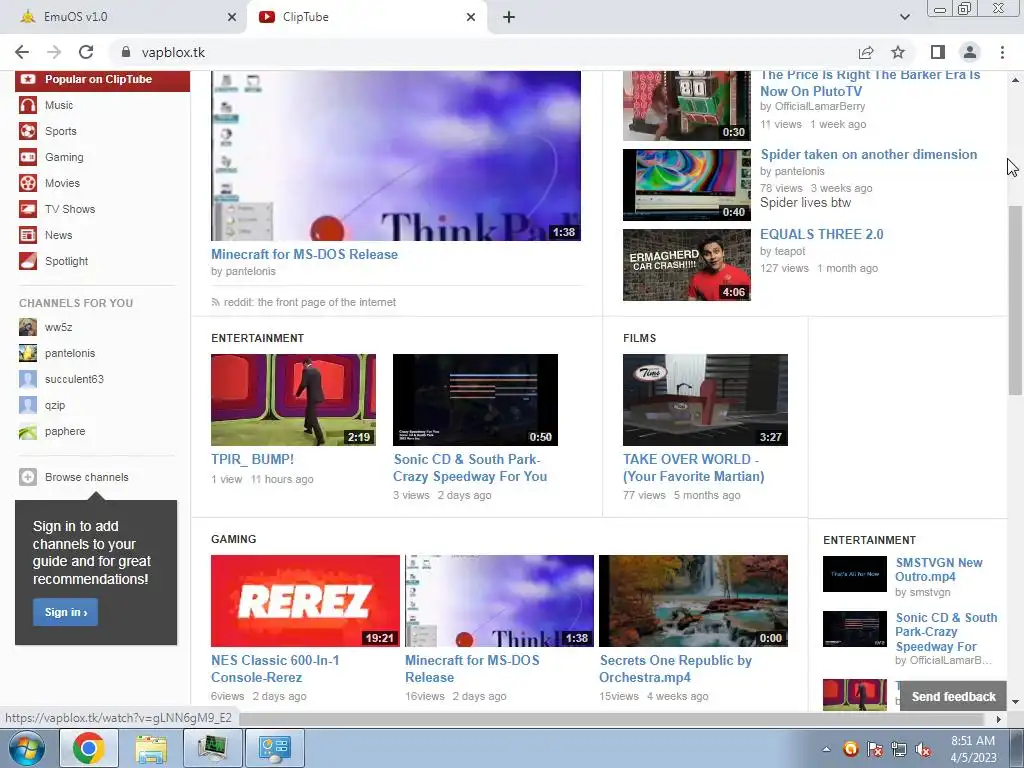The image size is (1024, 768).
Task: Click the REREZ video thumbnail
Action: [x=305, y=601]
